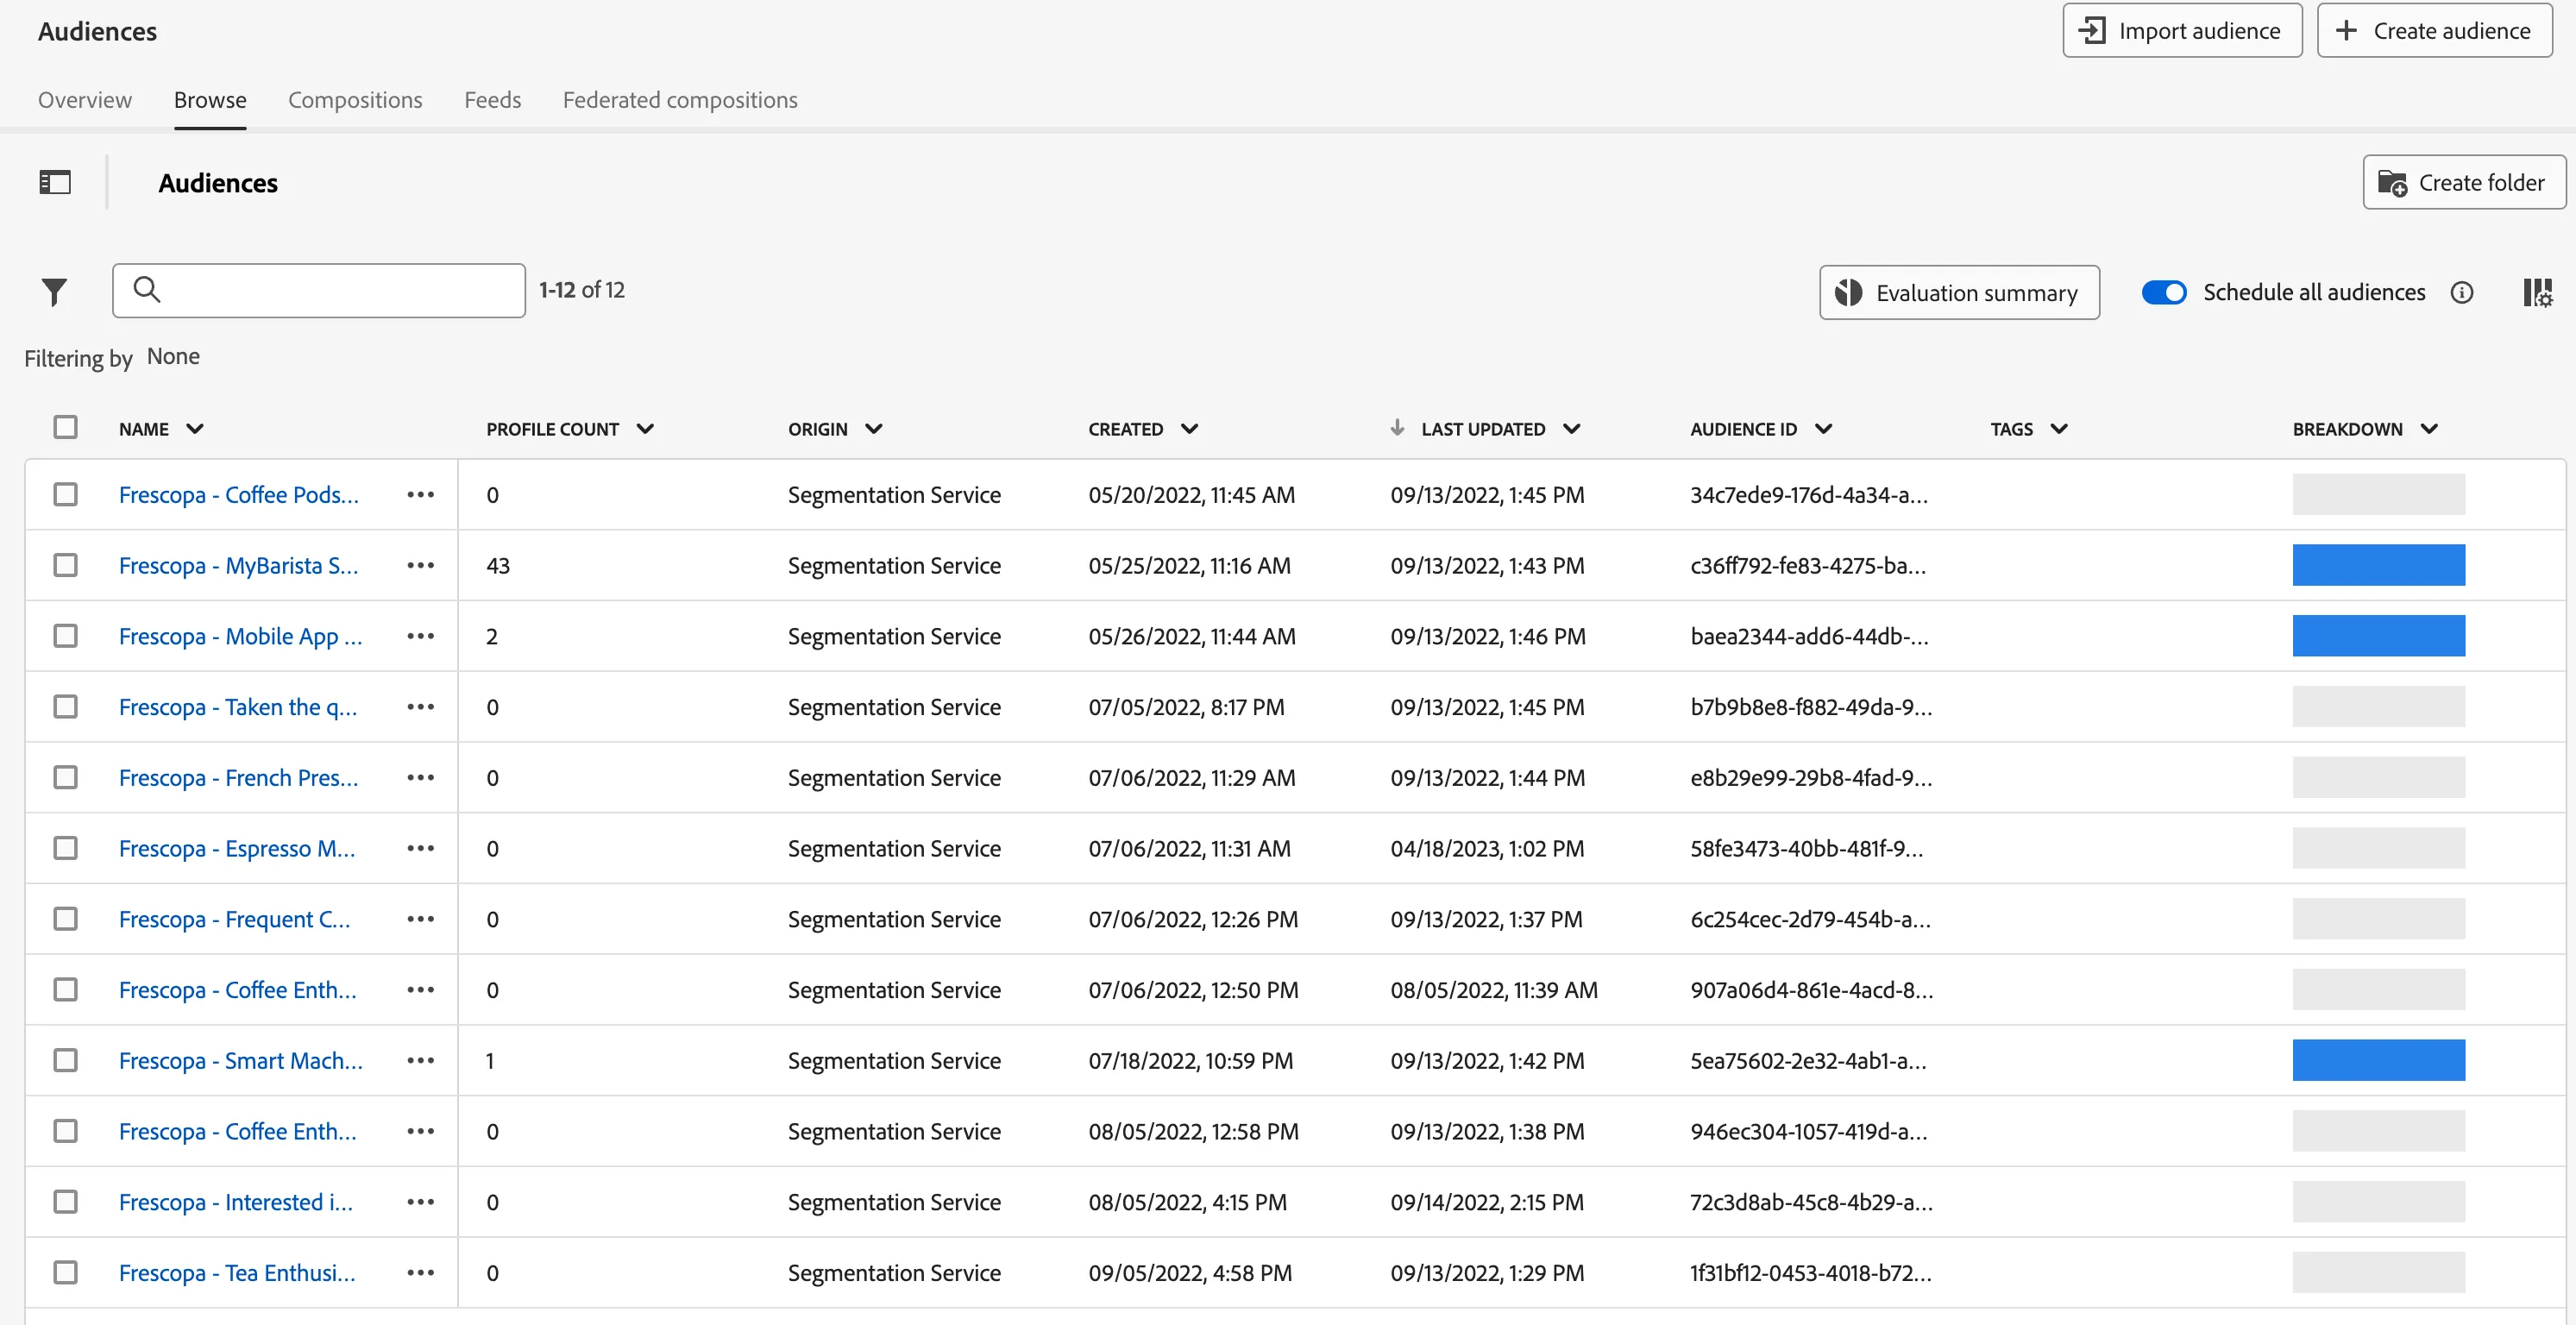Screen dimensions: 2576x1325
Task: Expand the Breakdown column dropdown
Action: tap(2428, 429)
